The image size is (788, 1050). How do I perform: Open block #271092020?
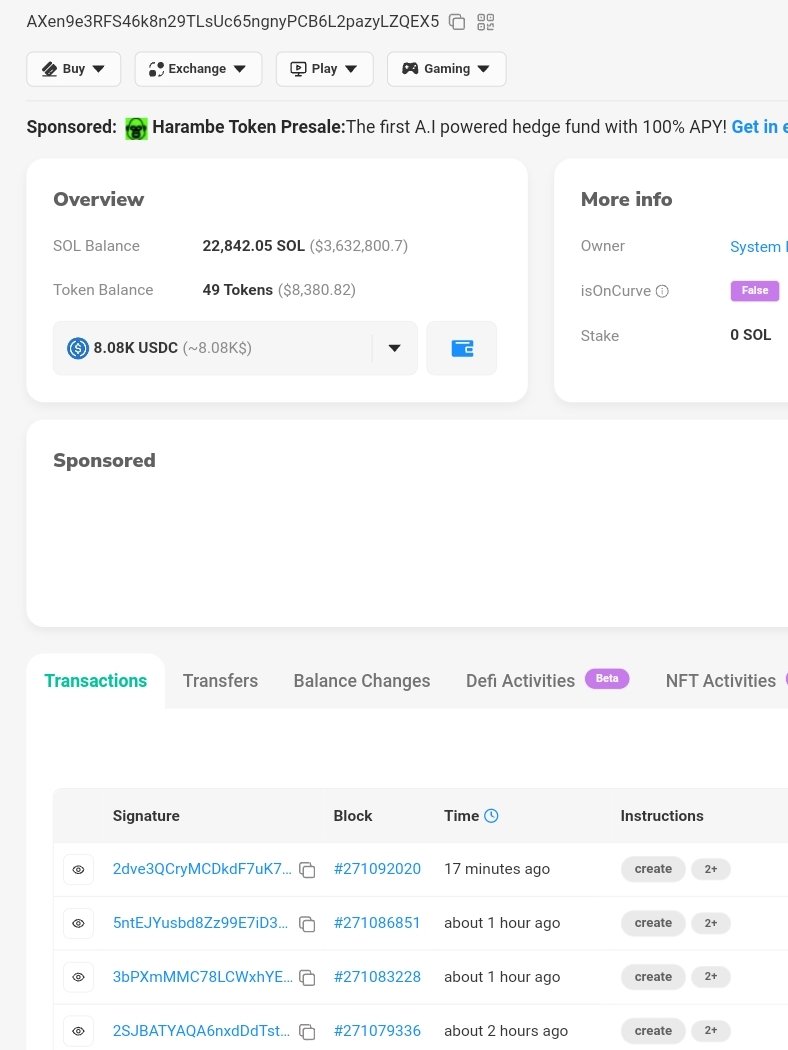(377, 869)
